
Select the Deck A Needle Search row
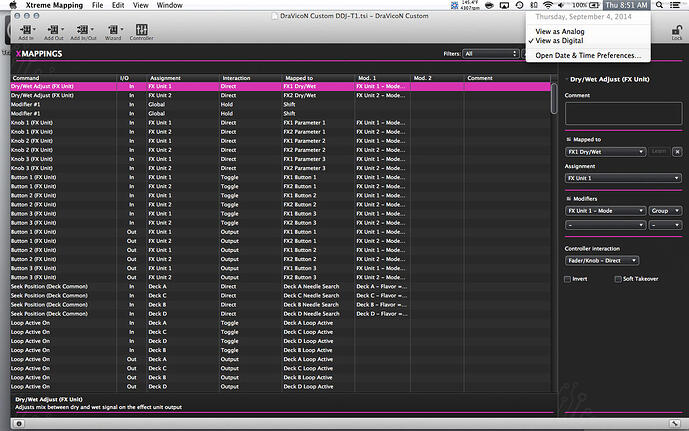pyautogui.click(x=280, y=286)
